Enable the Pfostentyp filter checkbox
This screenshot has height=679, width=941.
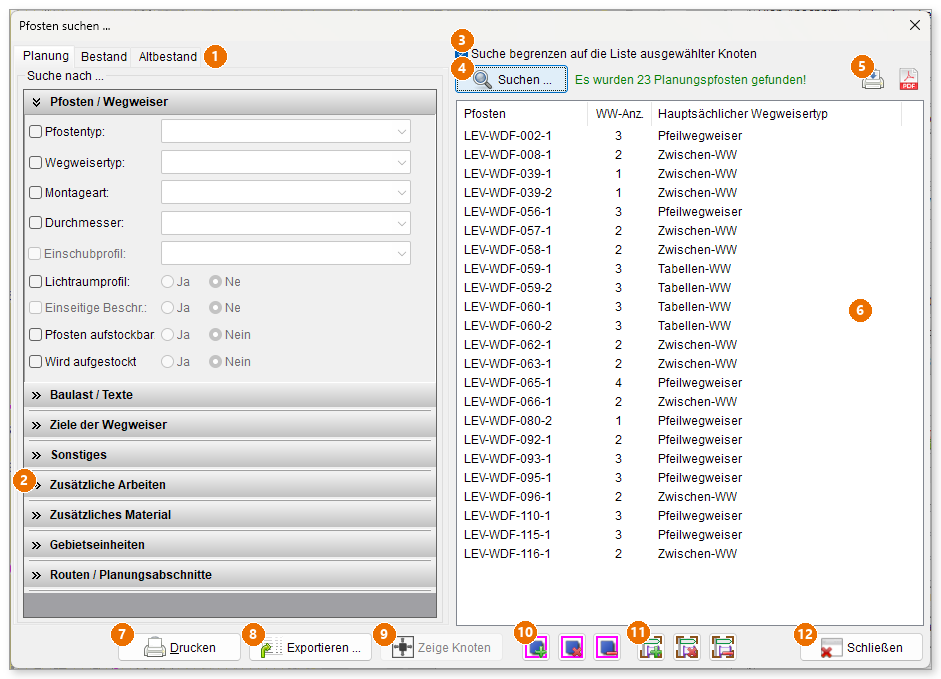click(x=35, y=131)
